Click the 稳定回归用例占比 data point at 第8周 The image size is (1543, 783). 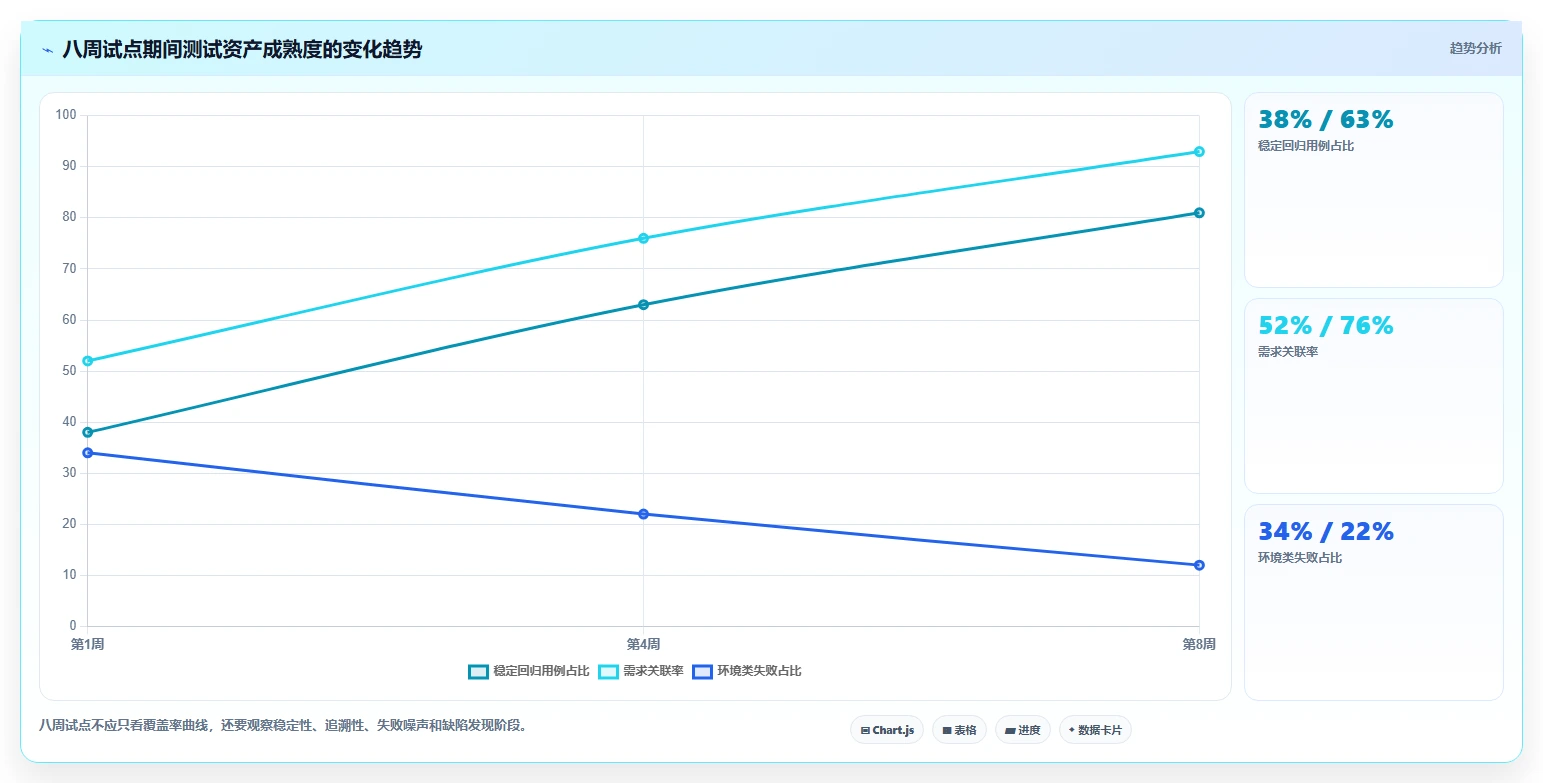pyautogui.click(x=1199, y=213)
